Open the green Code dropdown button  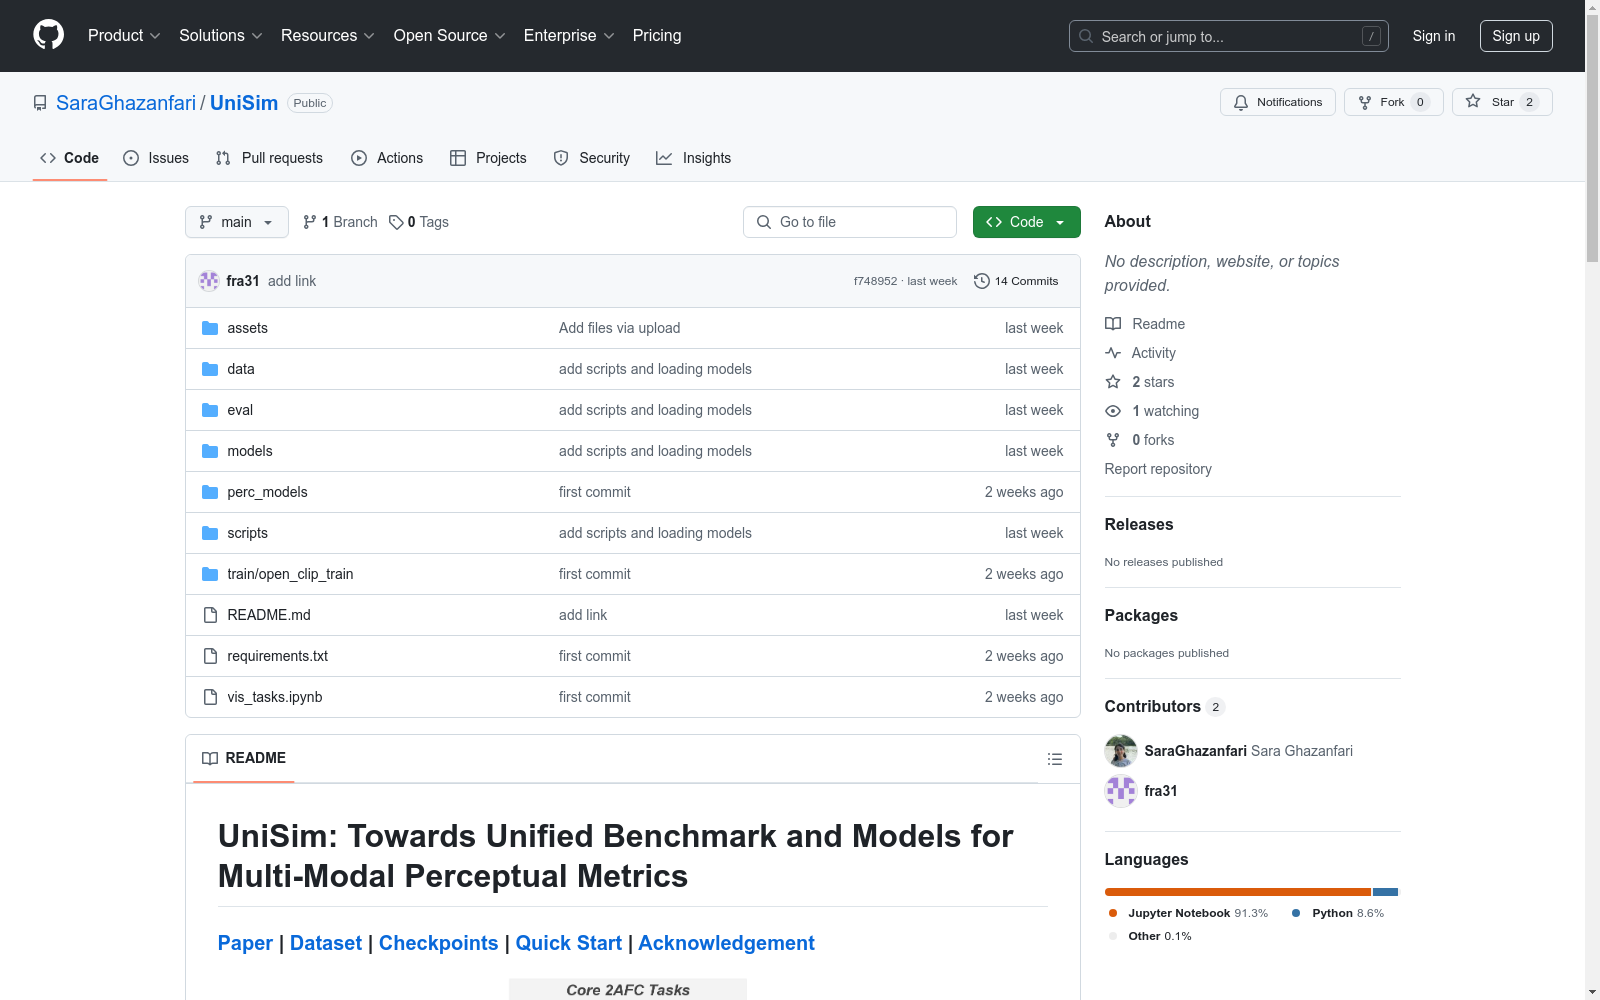[1027, 222]
